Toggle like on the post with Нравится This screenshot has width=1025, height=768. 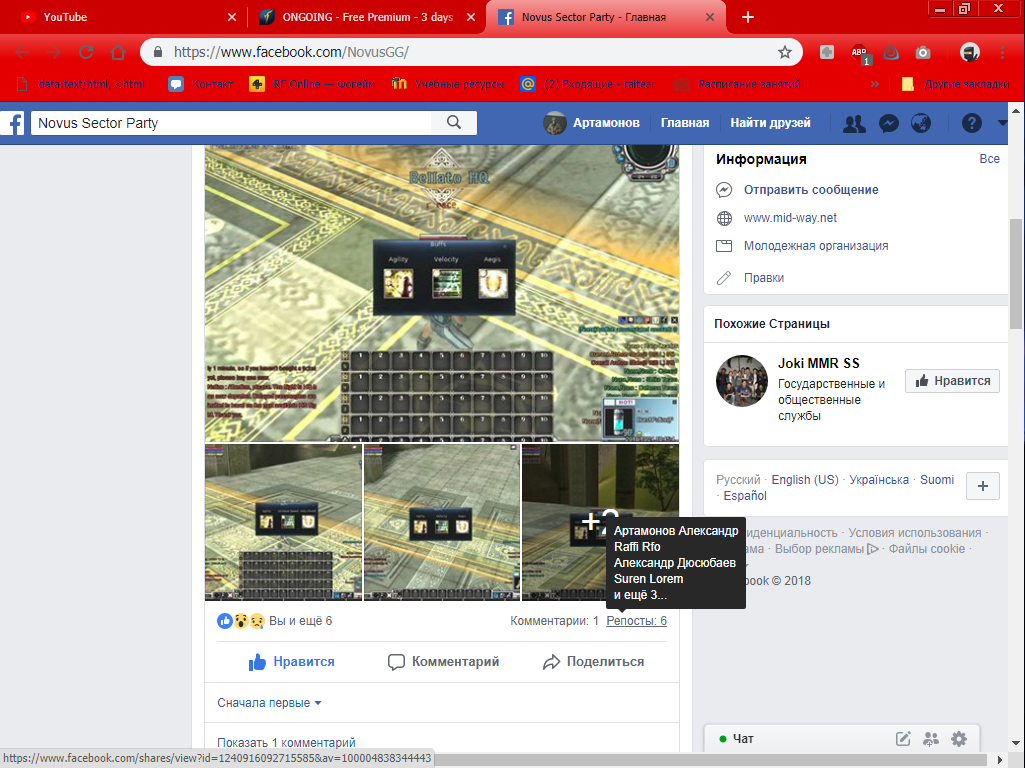[291, 662]
